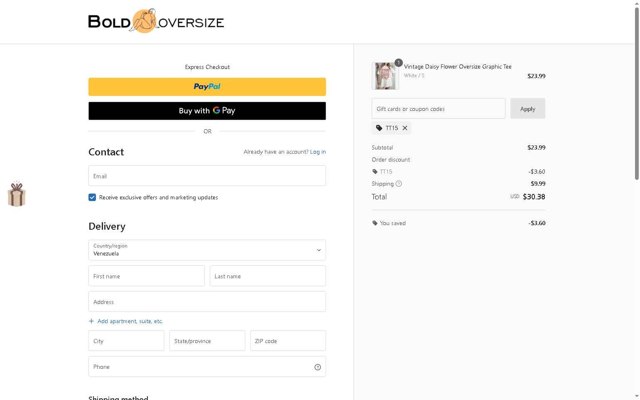The width and height of the screenshot is (640, 400).
Task: Click the Order discount label
Action: click(391, 160)
